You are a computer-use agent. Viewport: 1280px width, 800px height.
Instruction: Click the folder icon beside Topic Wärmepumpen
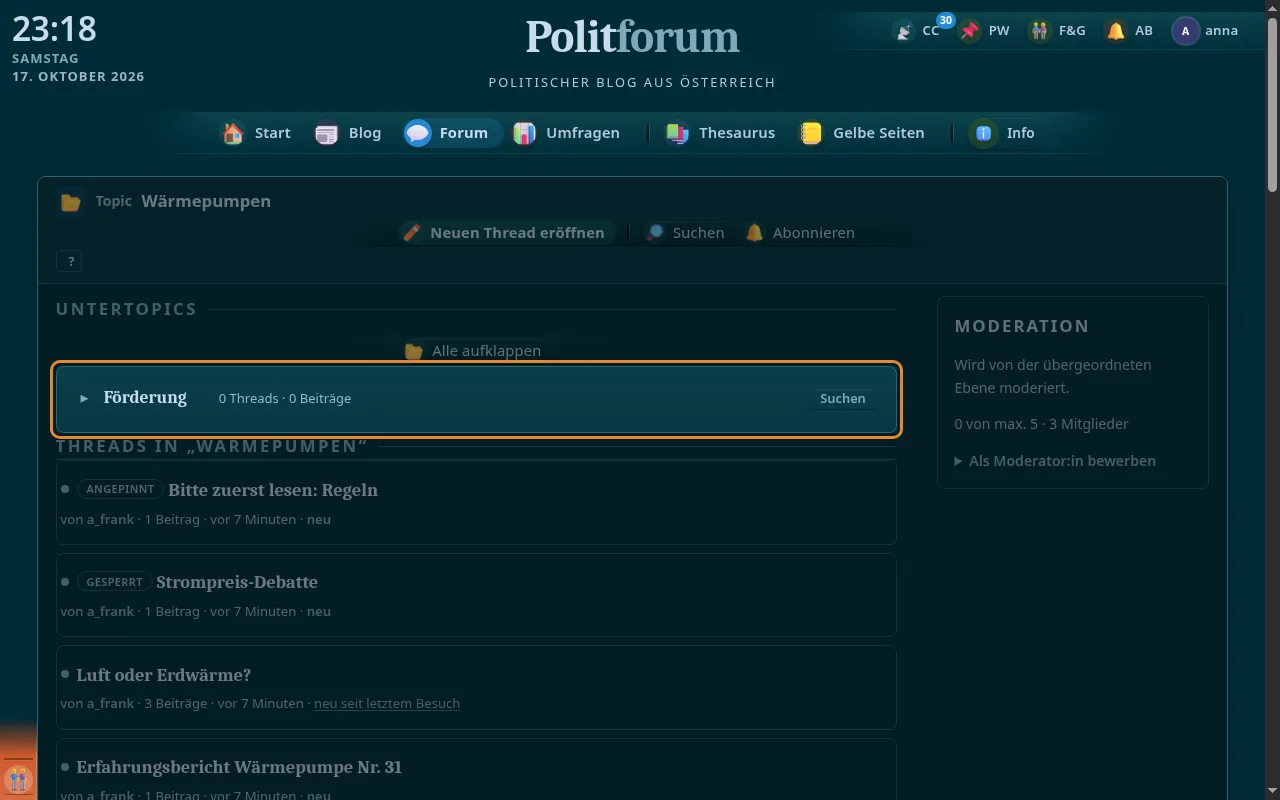(70, 202)
